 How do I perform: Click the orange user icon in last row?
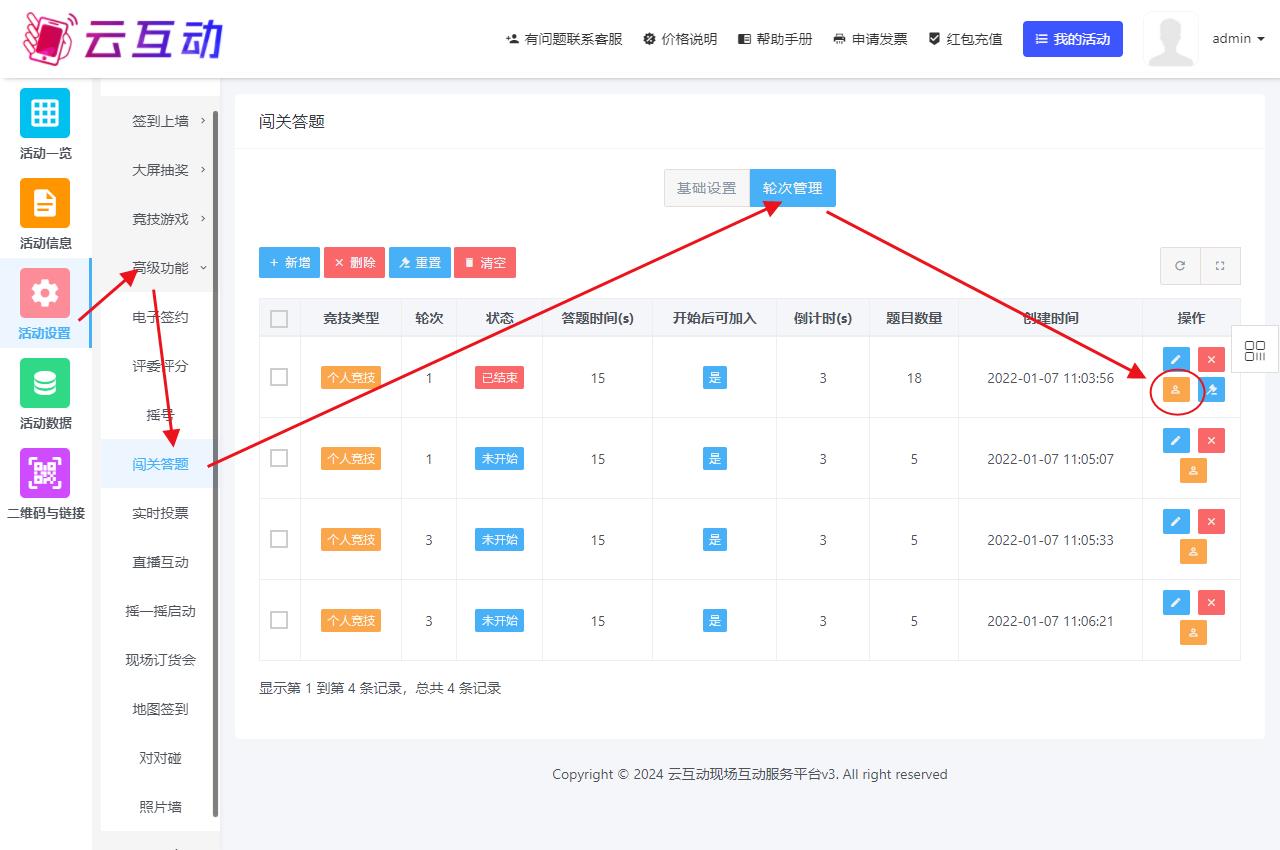pos(1193,632)
